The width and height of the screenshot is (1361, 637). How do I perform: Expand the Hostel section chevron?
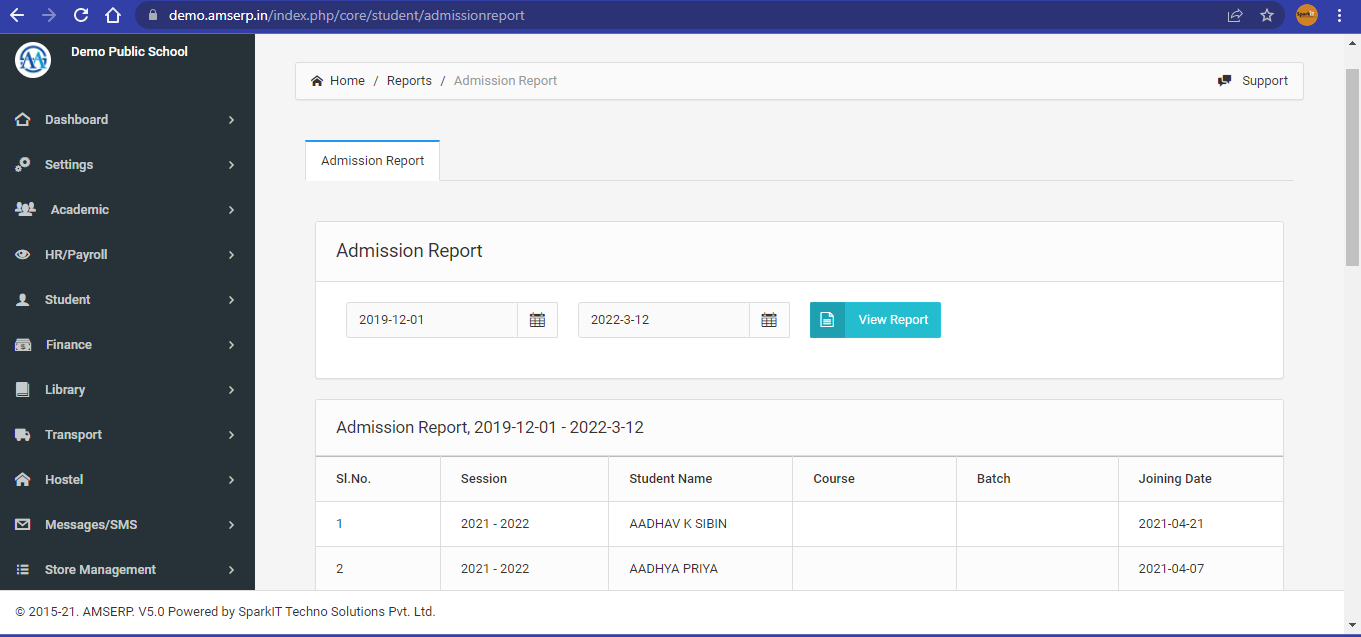(233, 479)
